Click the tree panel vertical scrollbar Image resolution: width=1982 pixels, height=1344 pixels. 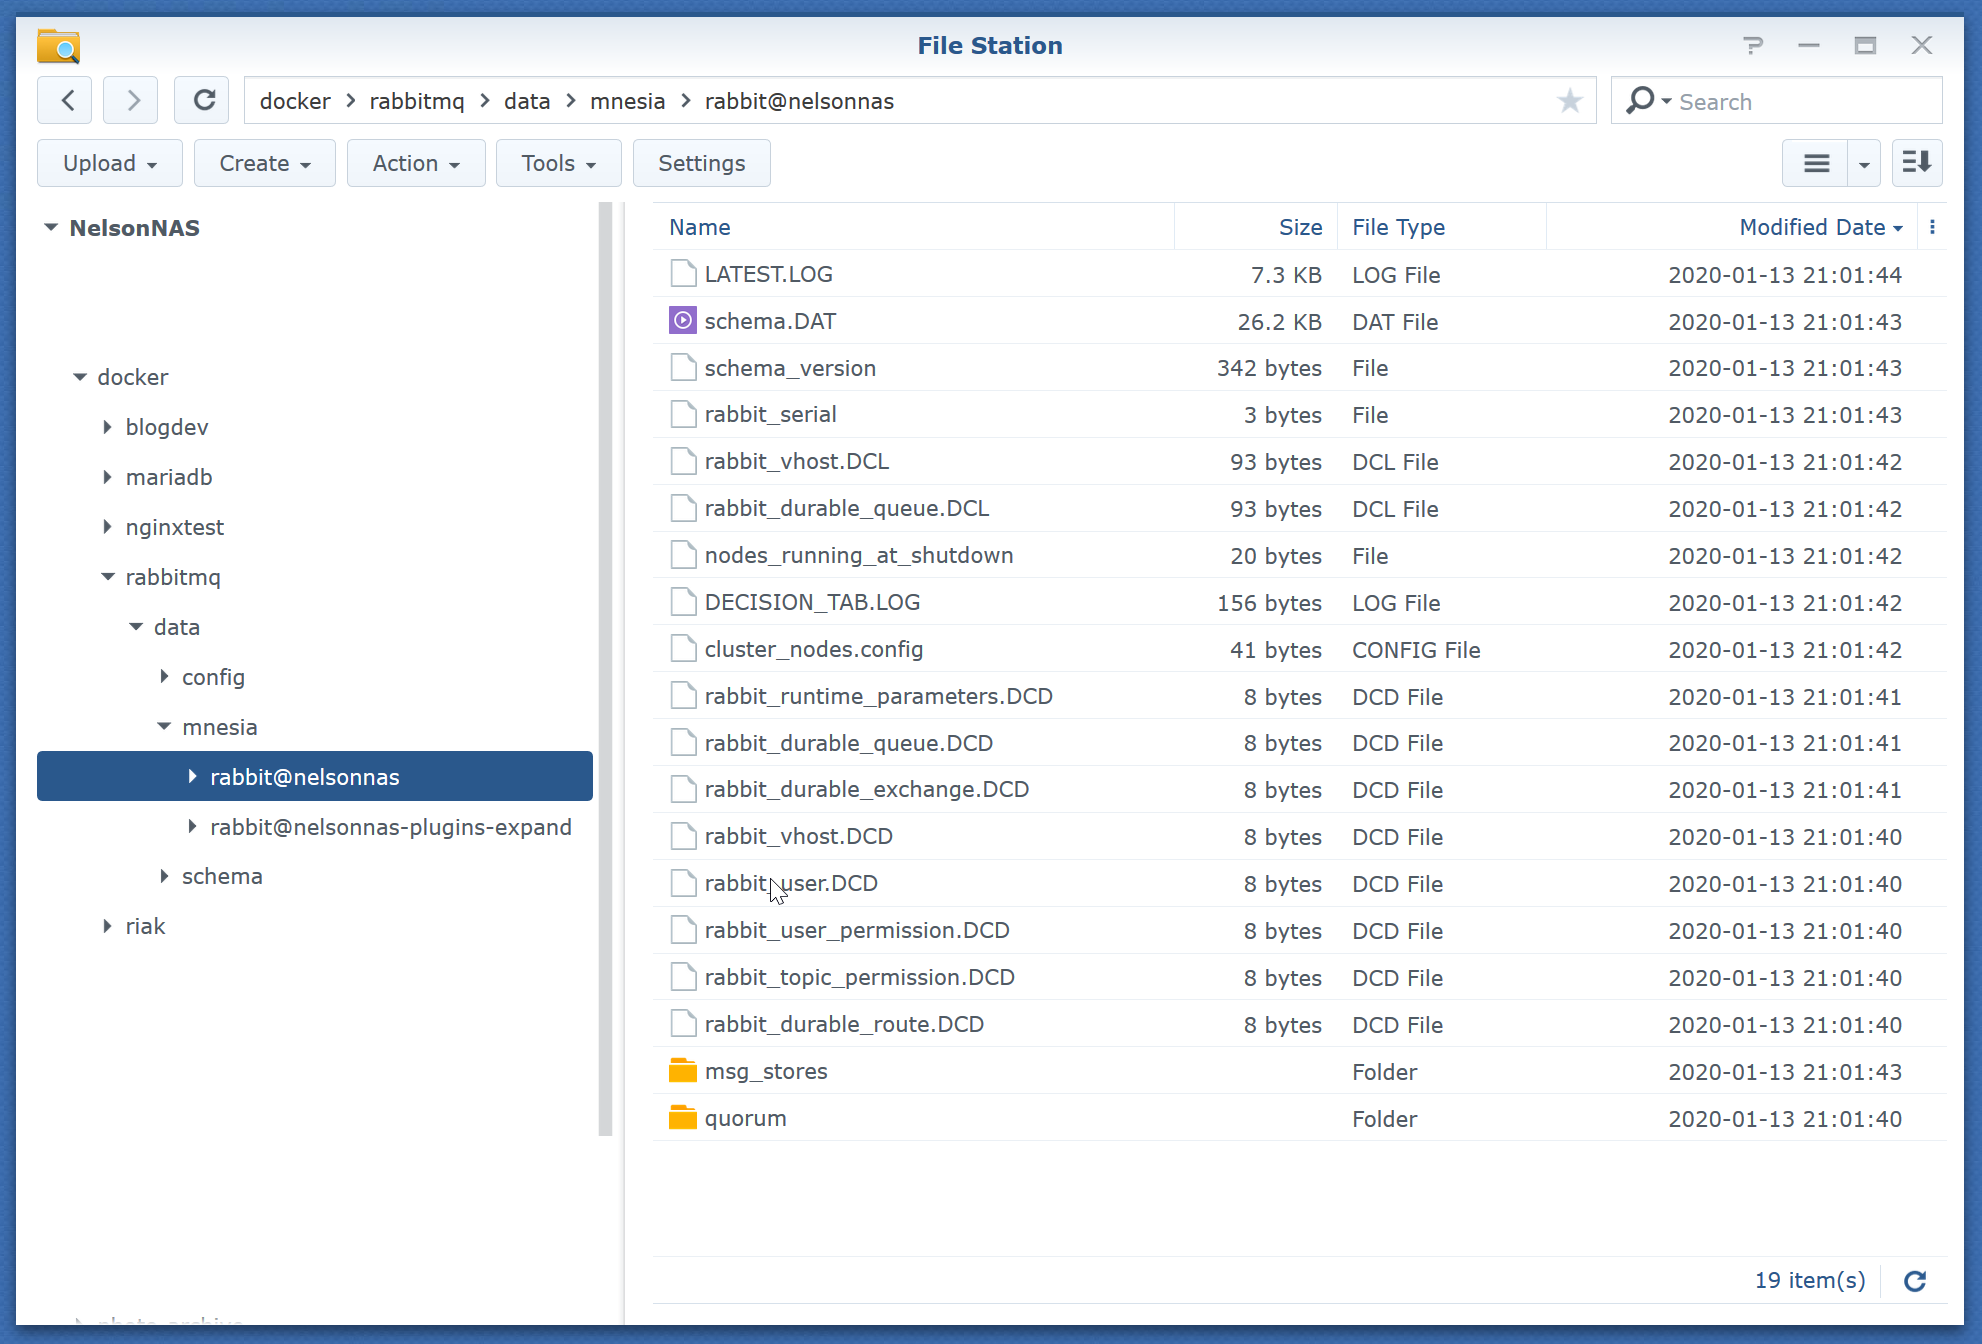pos(605,668)
